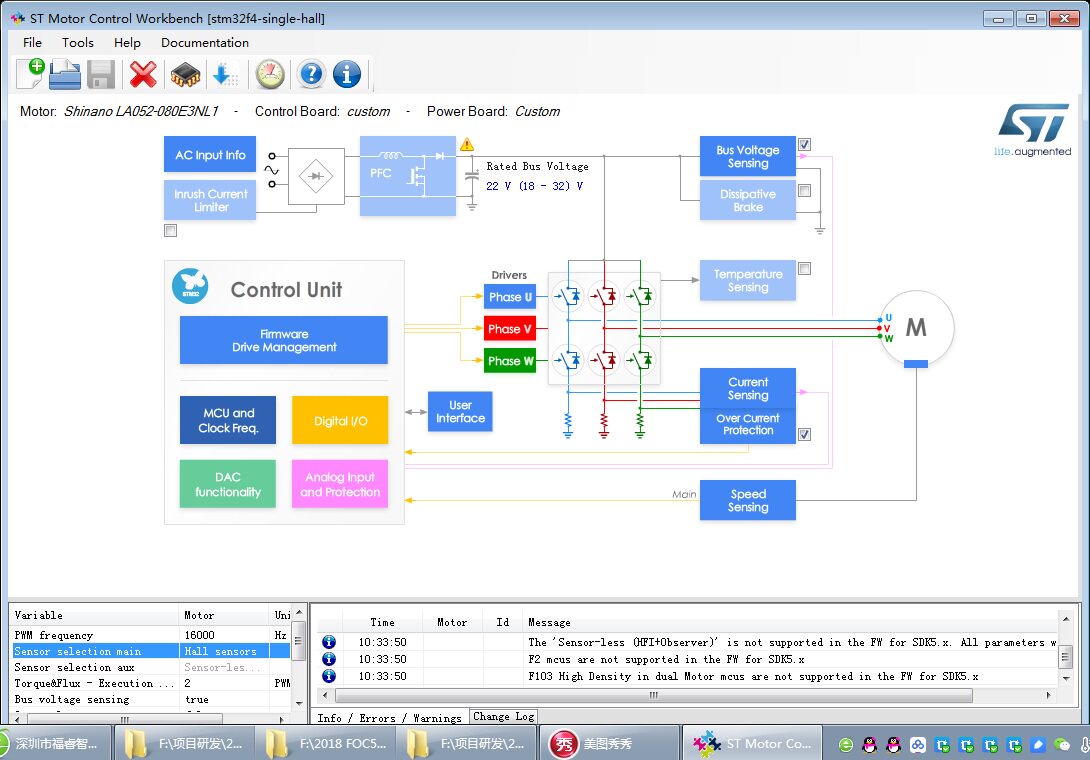
Task: Click the blue download arrow icon
Action: pyautogui.click(x=225, y=74)
